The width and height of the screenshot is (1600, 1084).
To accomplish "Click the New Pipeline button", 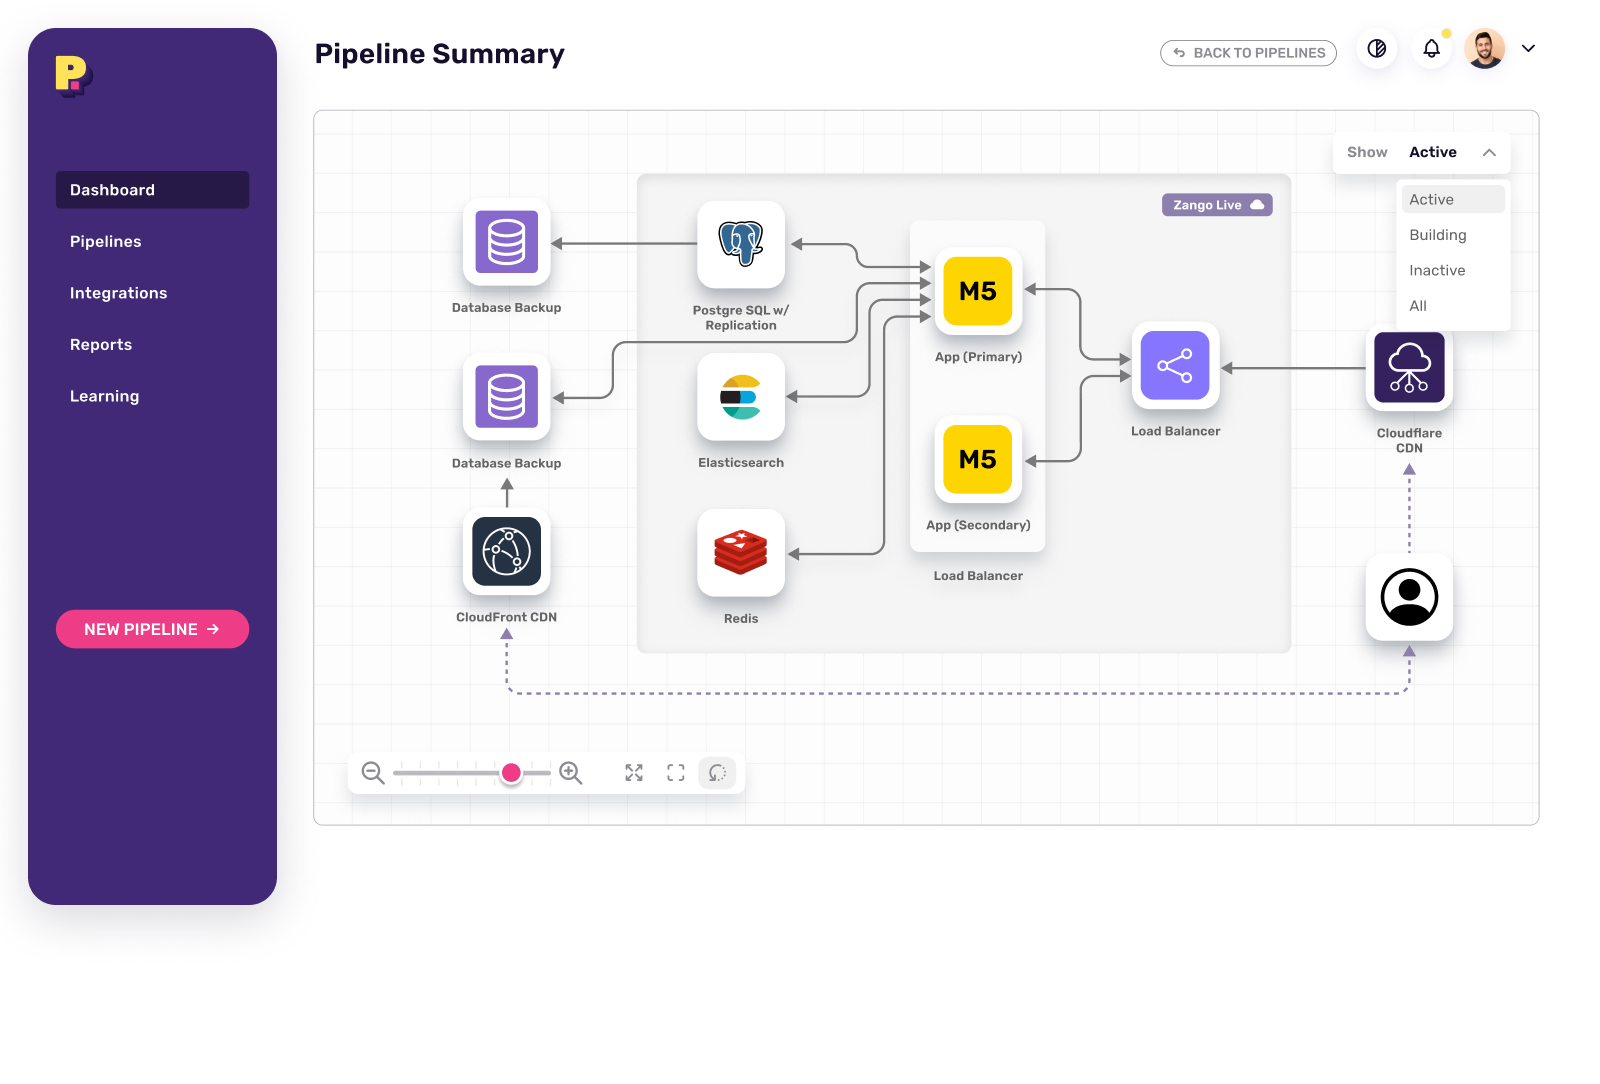I will tap(152, 629).
